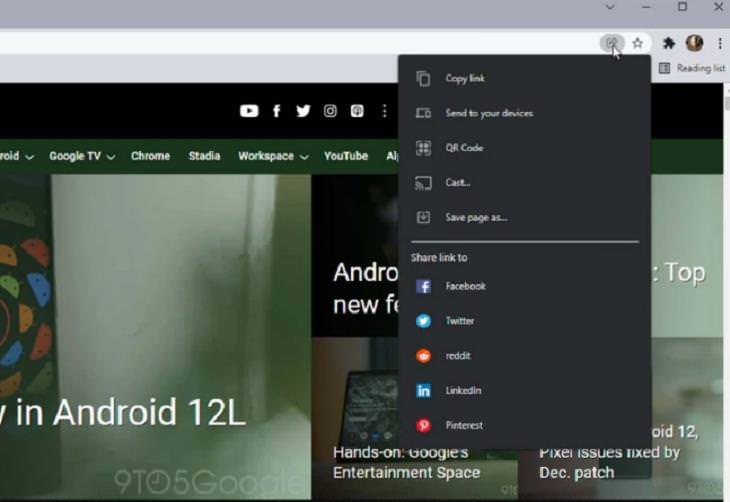This screenshot has width=730, height=502.
Task: Select Copy link in share menu
Action: click(x=524, y=78)
